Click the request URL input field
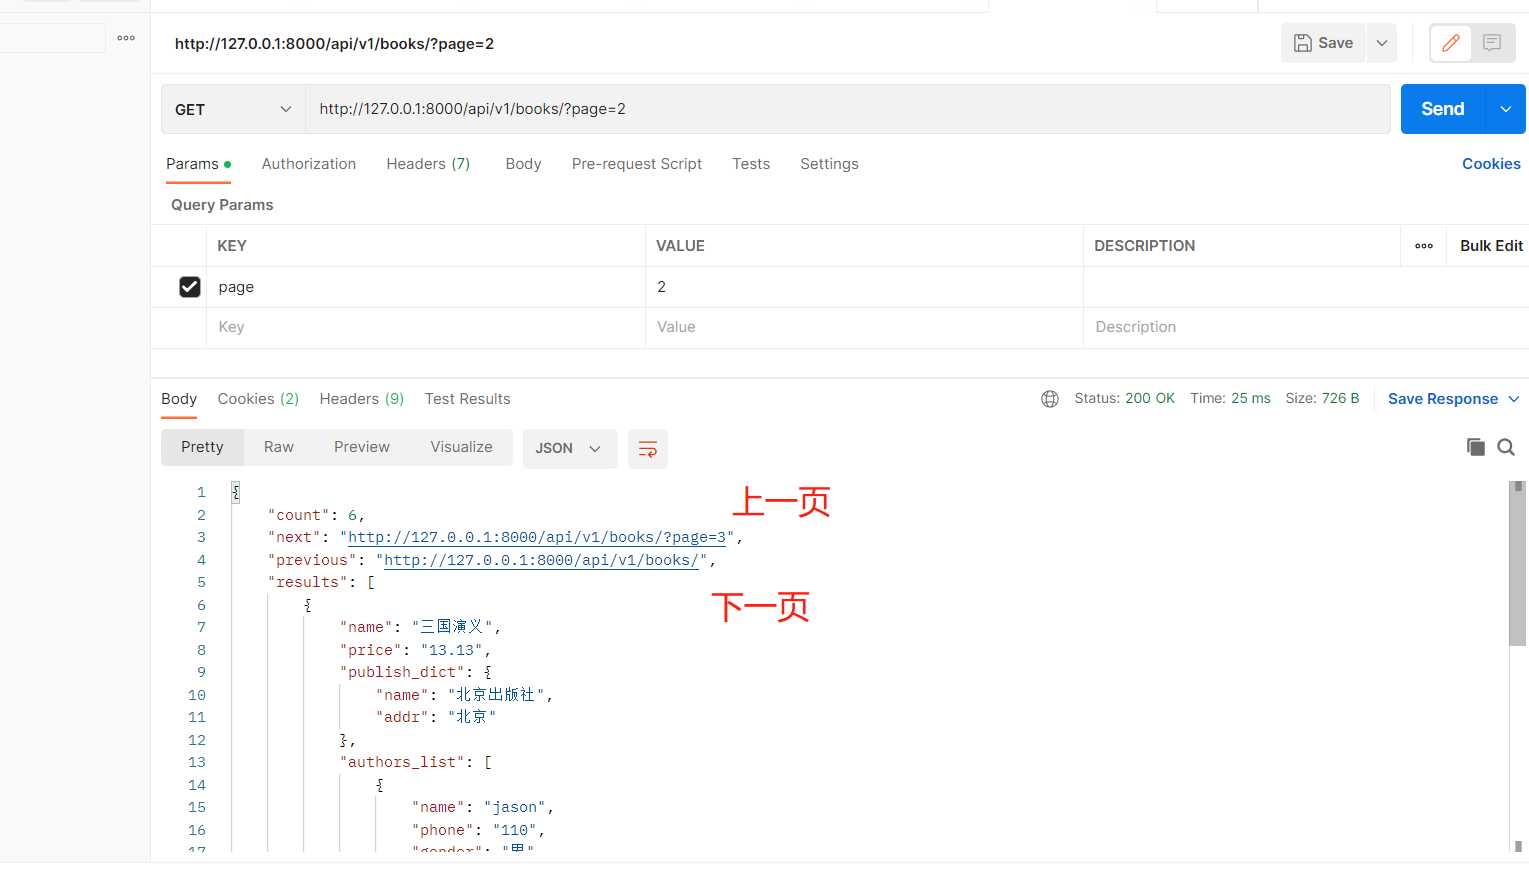Screen dimensions: 1529x869 click(x=848, y=109)
